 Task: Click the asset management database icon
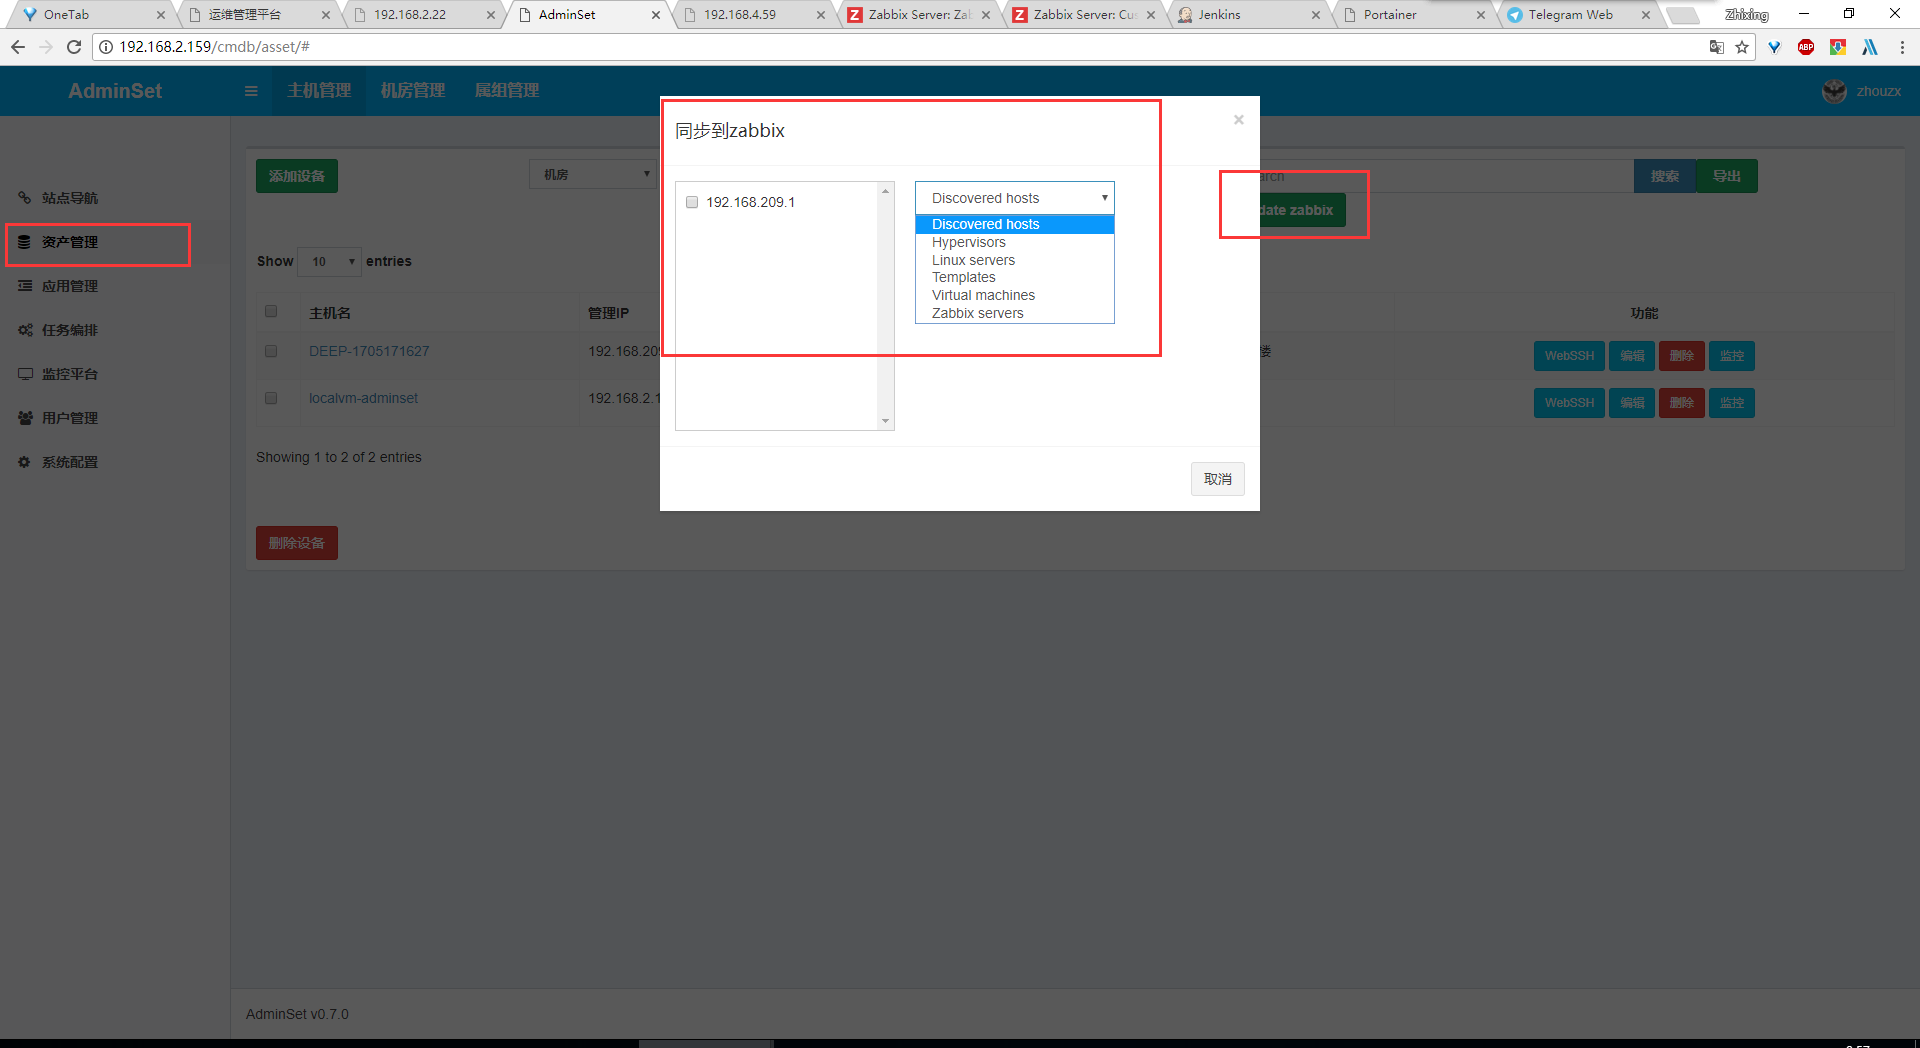[x=25, y=242]
